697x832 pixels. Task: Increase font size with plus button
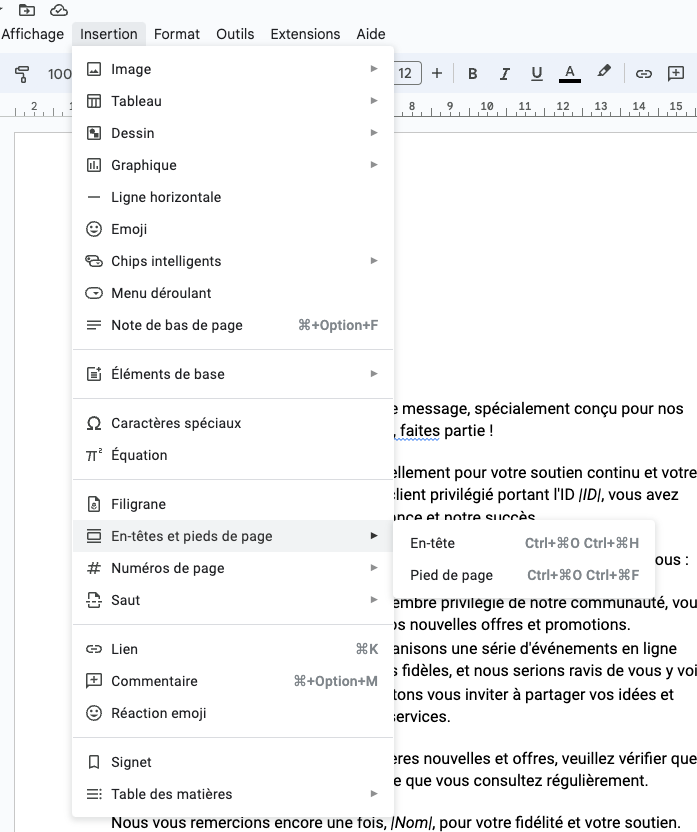[437, 73]
